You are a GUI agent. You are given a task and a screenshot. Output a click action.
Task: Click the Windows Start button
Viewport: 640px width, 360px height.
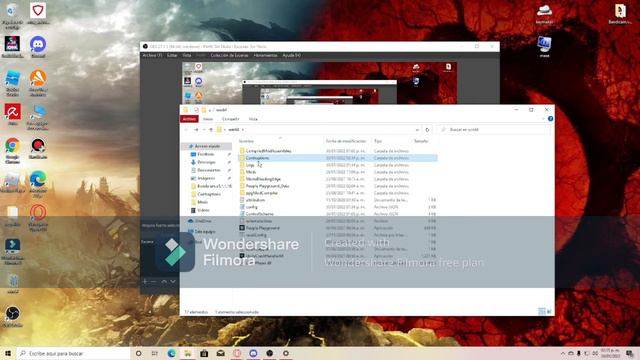click(8, 353)
